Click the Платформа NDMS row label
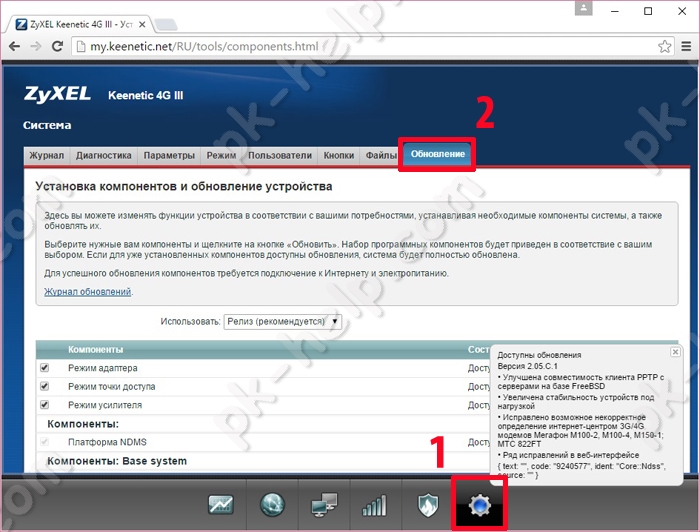The height and width of the screenshot is (532, 700). (107, 442)
